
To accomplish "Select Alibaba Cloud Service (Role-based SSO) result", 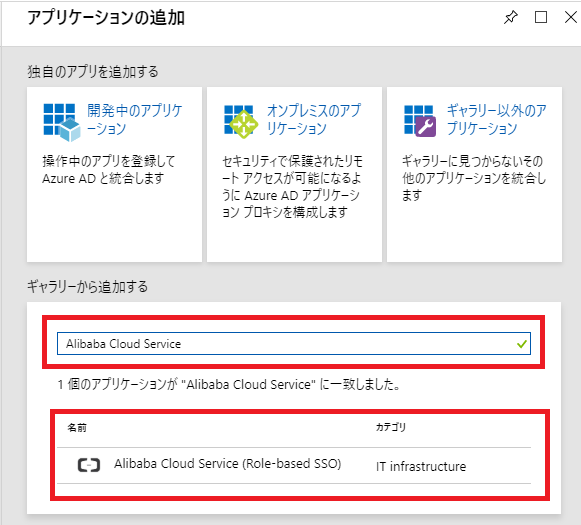I will click(x=294, y=465).
